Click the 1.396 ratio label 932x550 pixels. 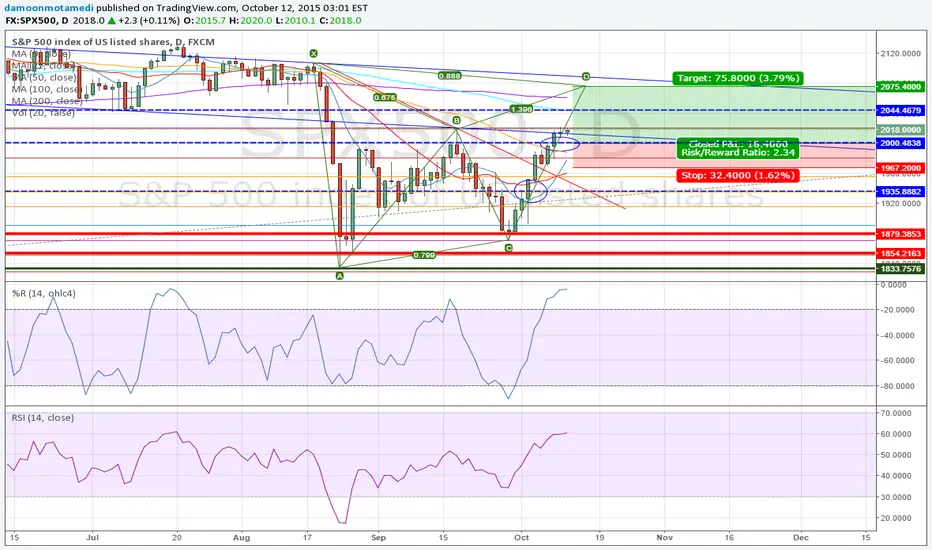[x=521, y=109]
